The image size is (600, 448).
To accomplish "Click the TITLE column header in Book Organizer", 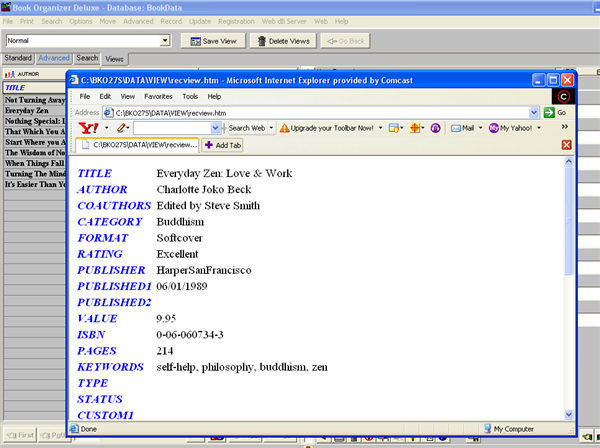I will [x=34, y=88].
